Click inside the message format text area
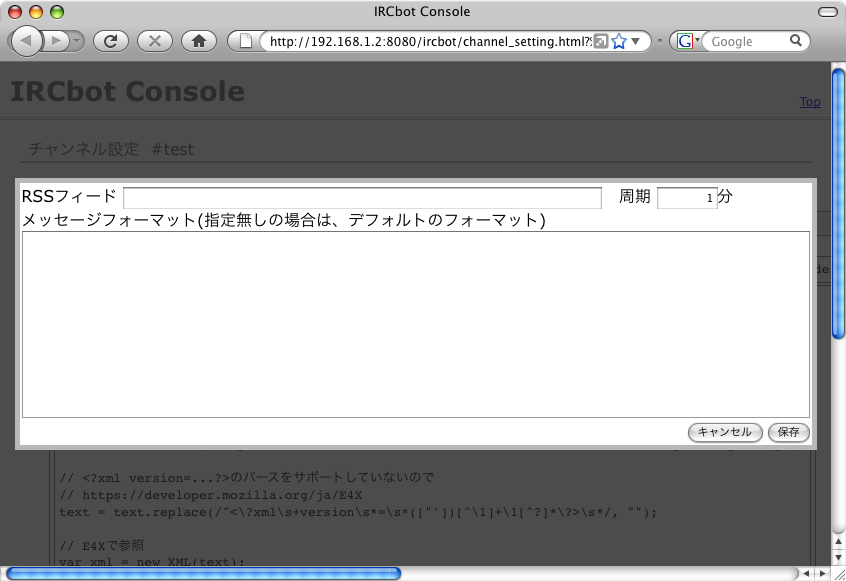 (415, 324)
